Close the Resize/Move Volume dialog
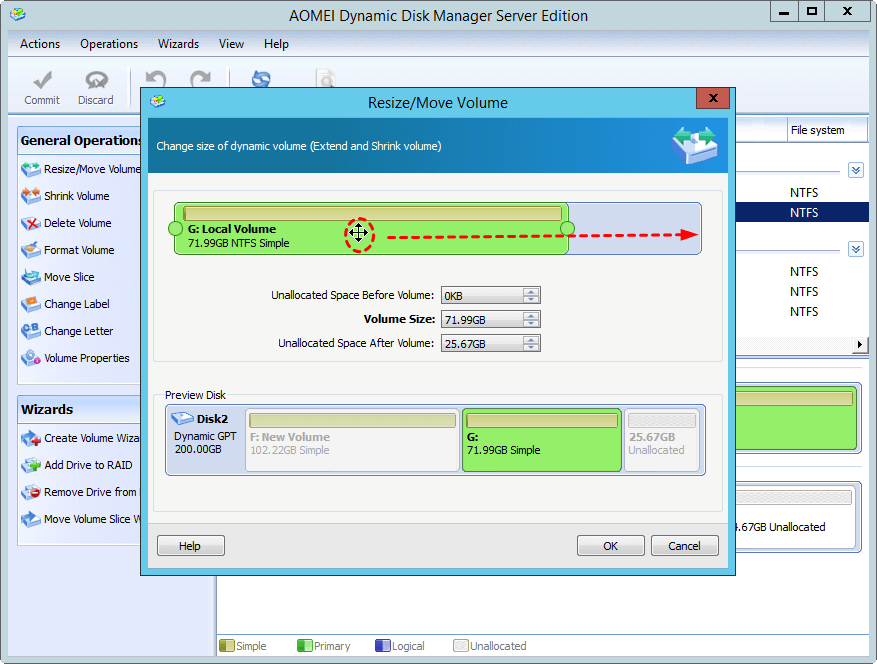Viewport: 877px width, 664px height. 713,98
